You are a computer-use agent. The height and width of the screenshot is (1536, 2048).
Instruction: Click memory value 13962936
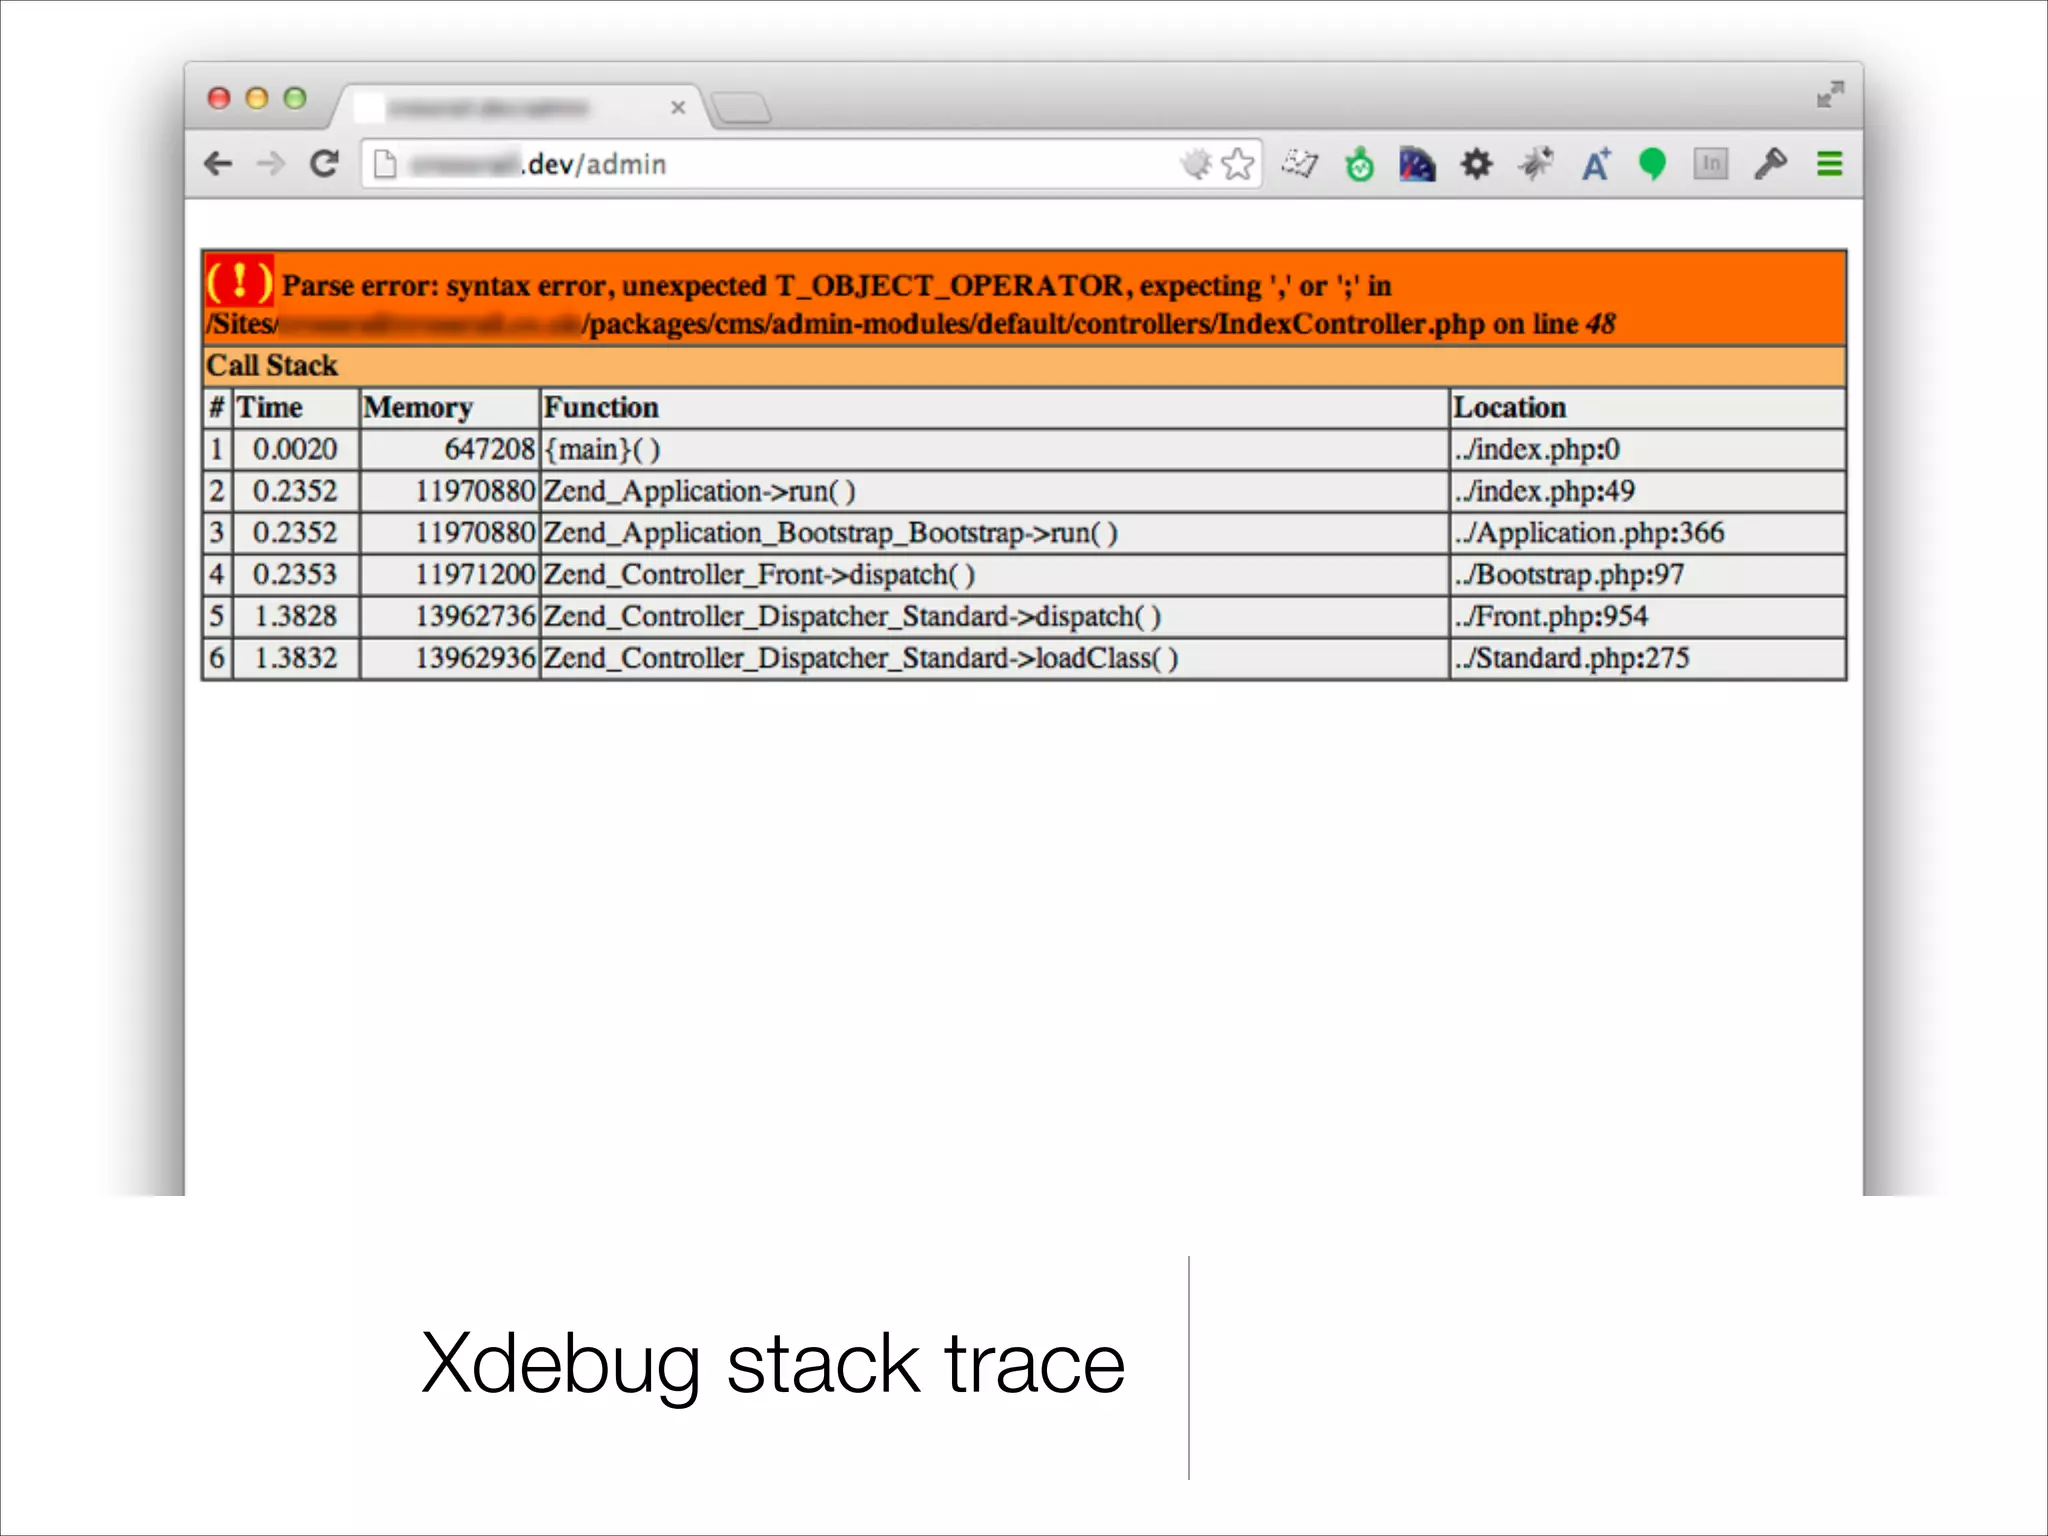476,659
